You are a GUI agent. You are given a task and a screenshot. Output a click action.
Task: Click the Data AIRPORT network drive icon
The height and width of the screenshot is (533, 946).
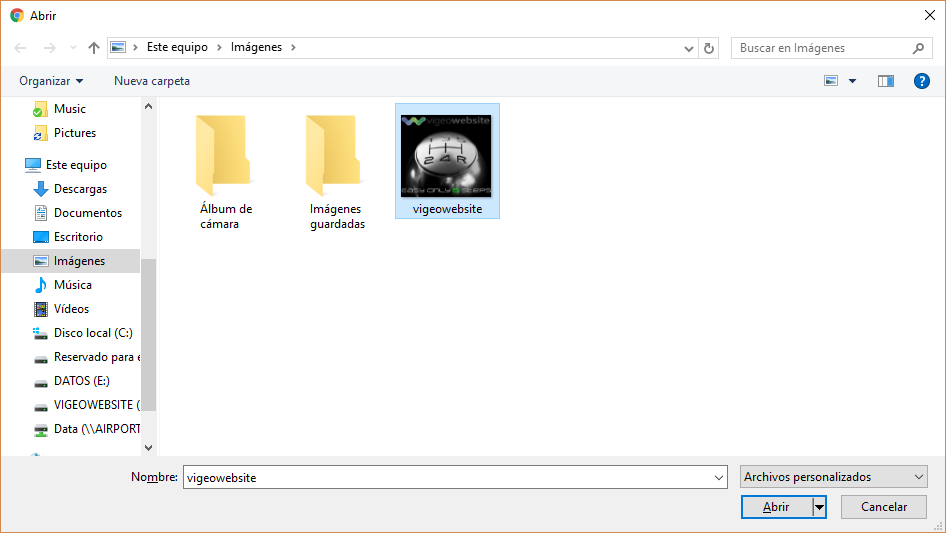(40, 430)
